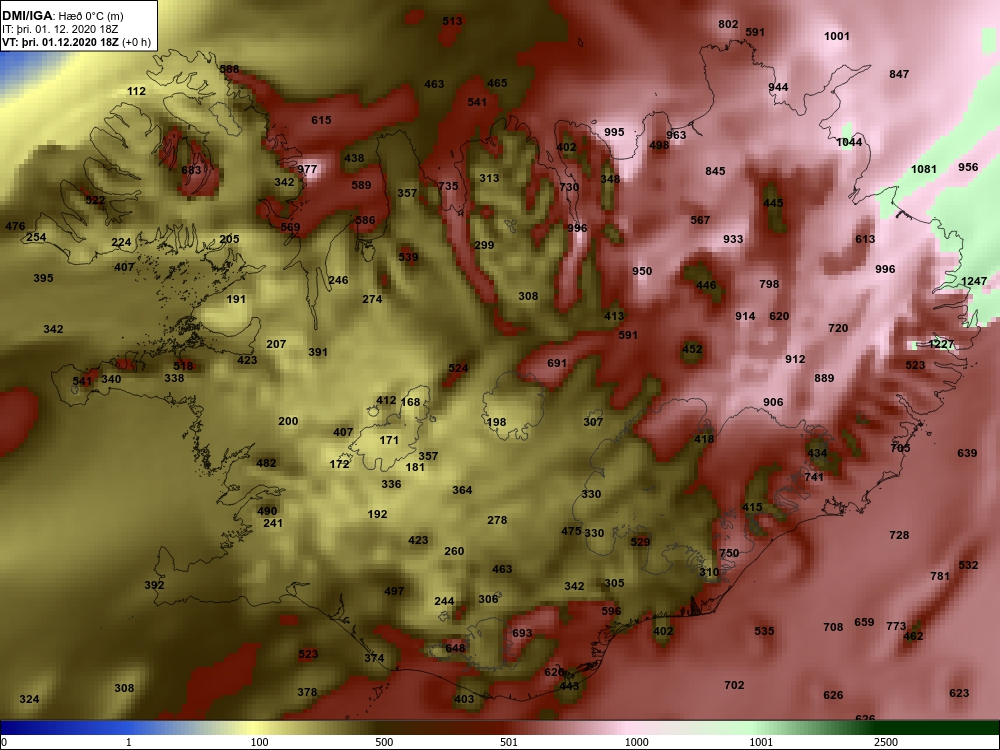Click the DMI/IGA Hæð 0°C title text

(x=63, y=16)
